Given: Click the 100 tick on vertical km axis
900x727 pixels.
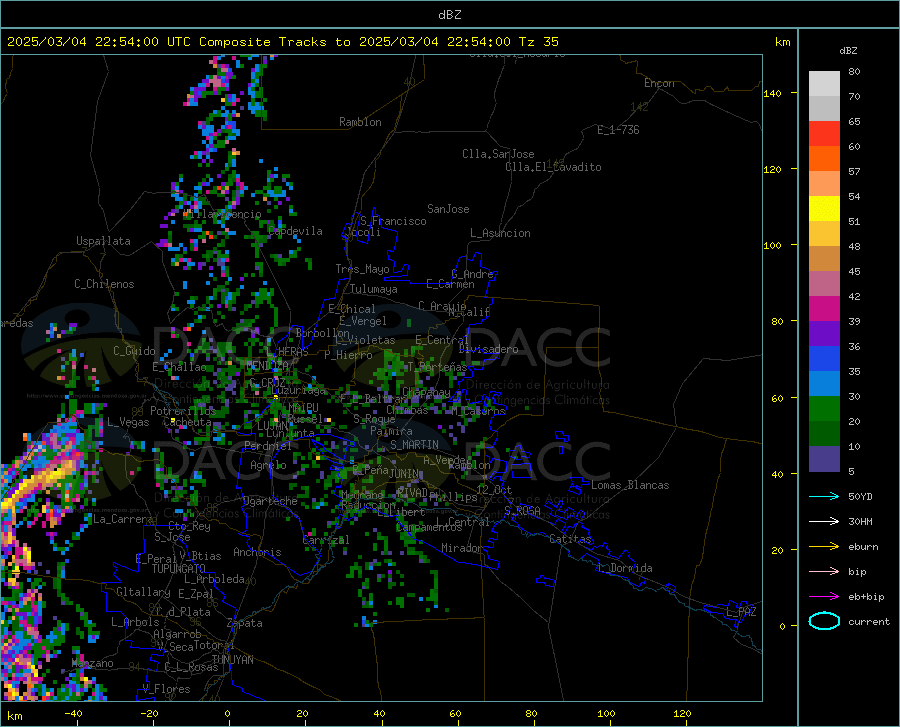Looking at the screenshot, I should coord(772,245).
